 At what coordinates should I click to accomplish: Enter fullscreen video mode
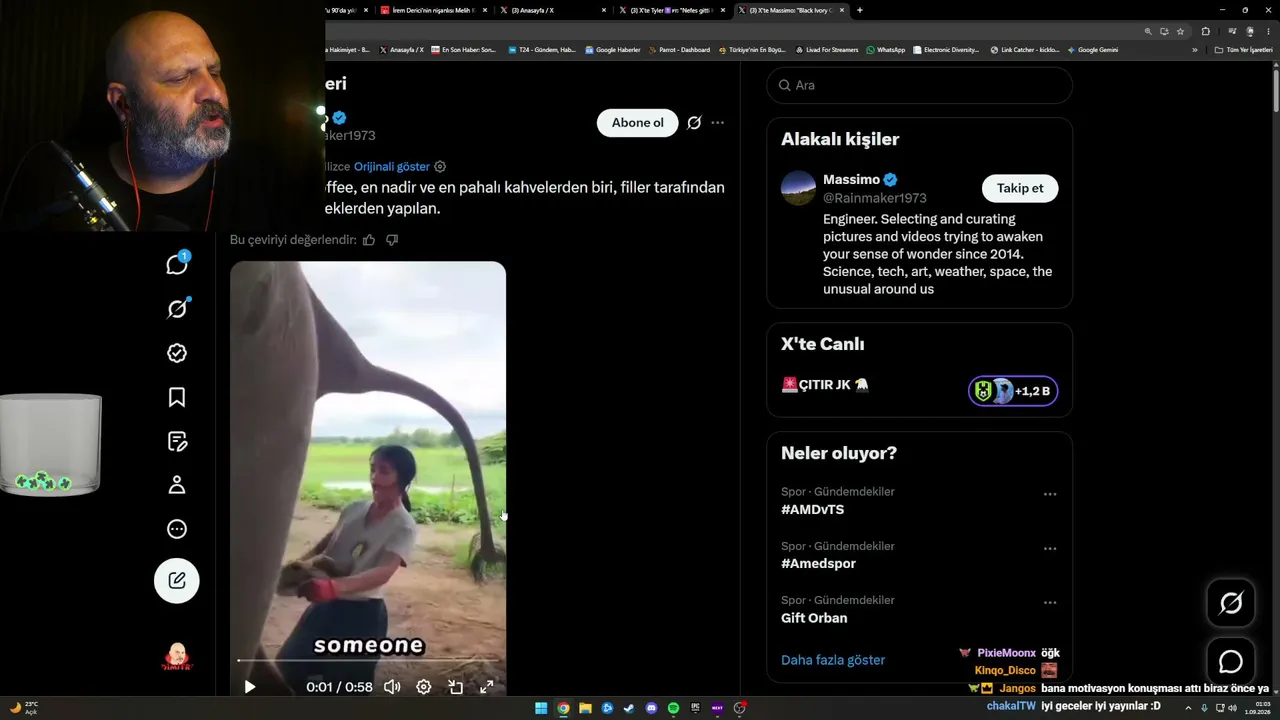(x=487, y=687)
